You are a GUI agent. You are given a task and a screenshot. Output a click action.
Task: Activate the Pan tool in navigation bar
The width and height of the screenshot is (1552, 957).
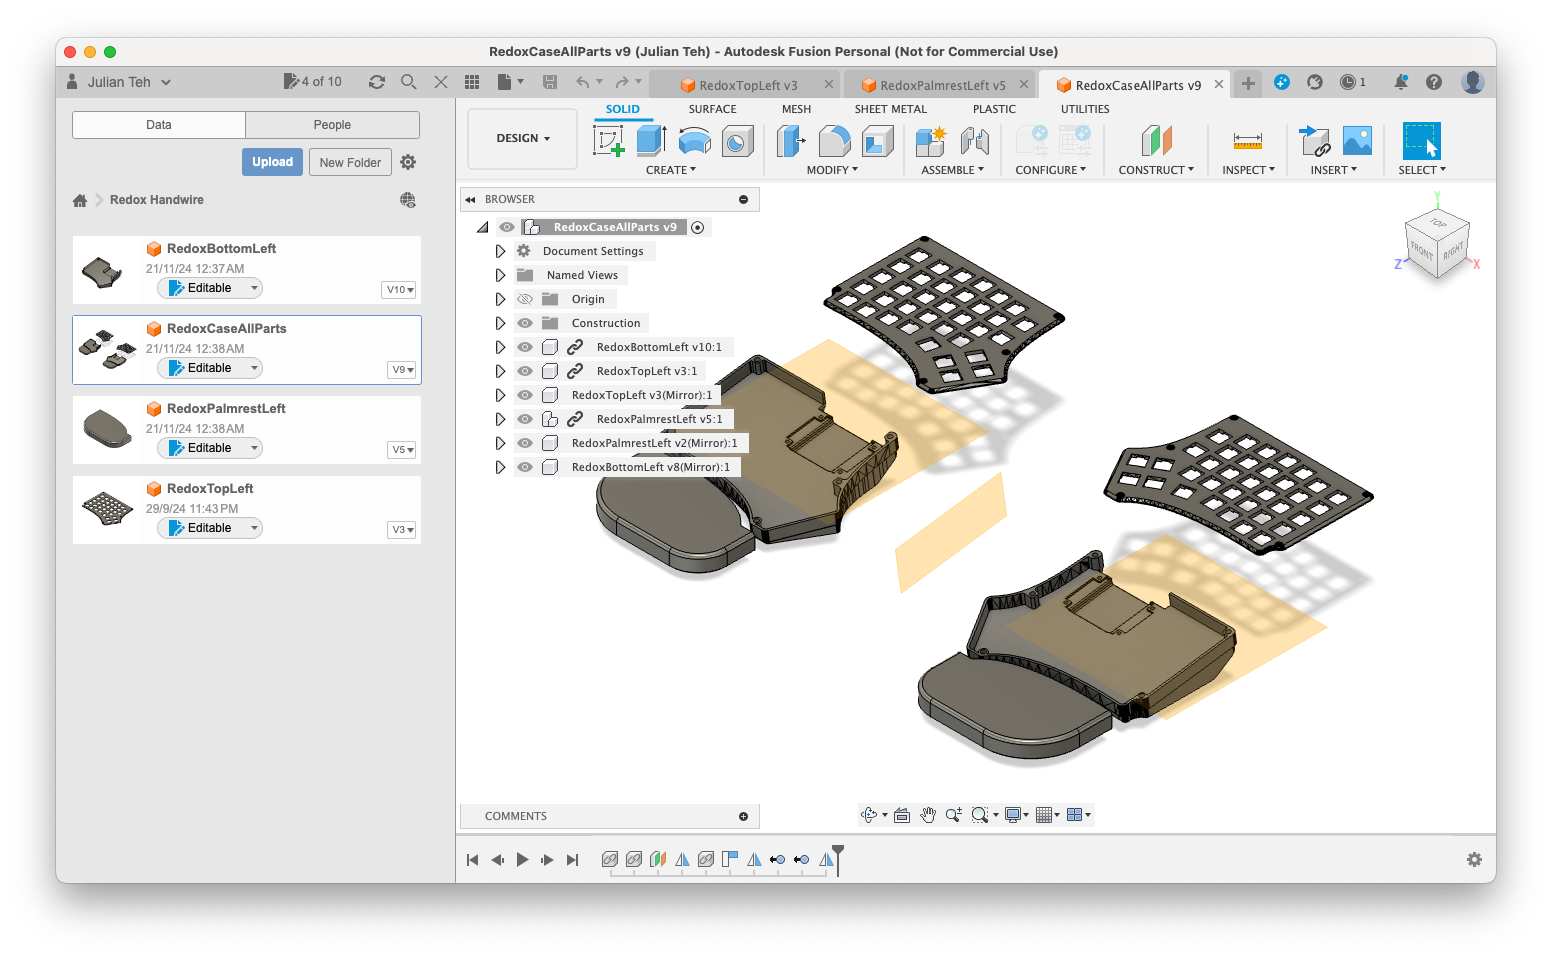927,814
